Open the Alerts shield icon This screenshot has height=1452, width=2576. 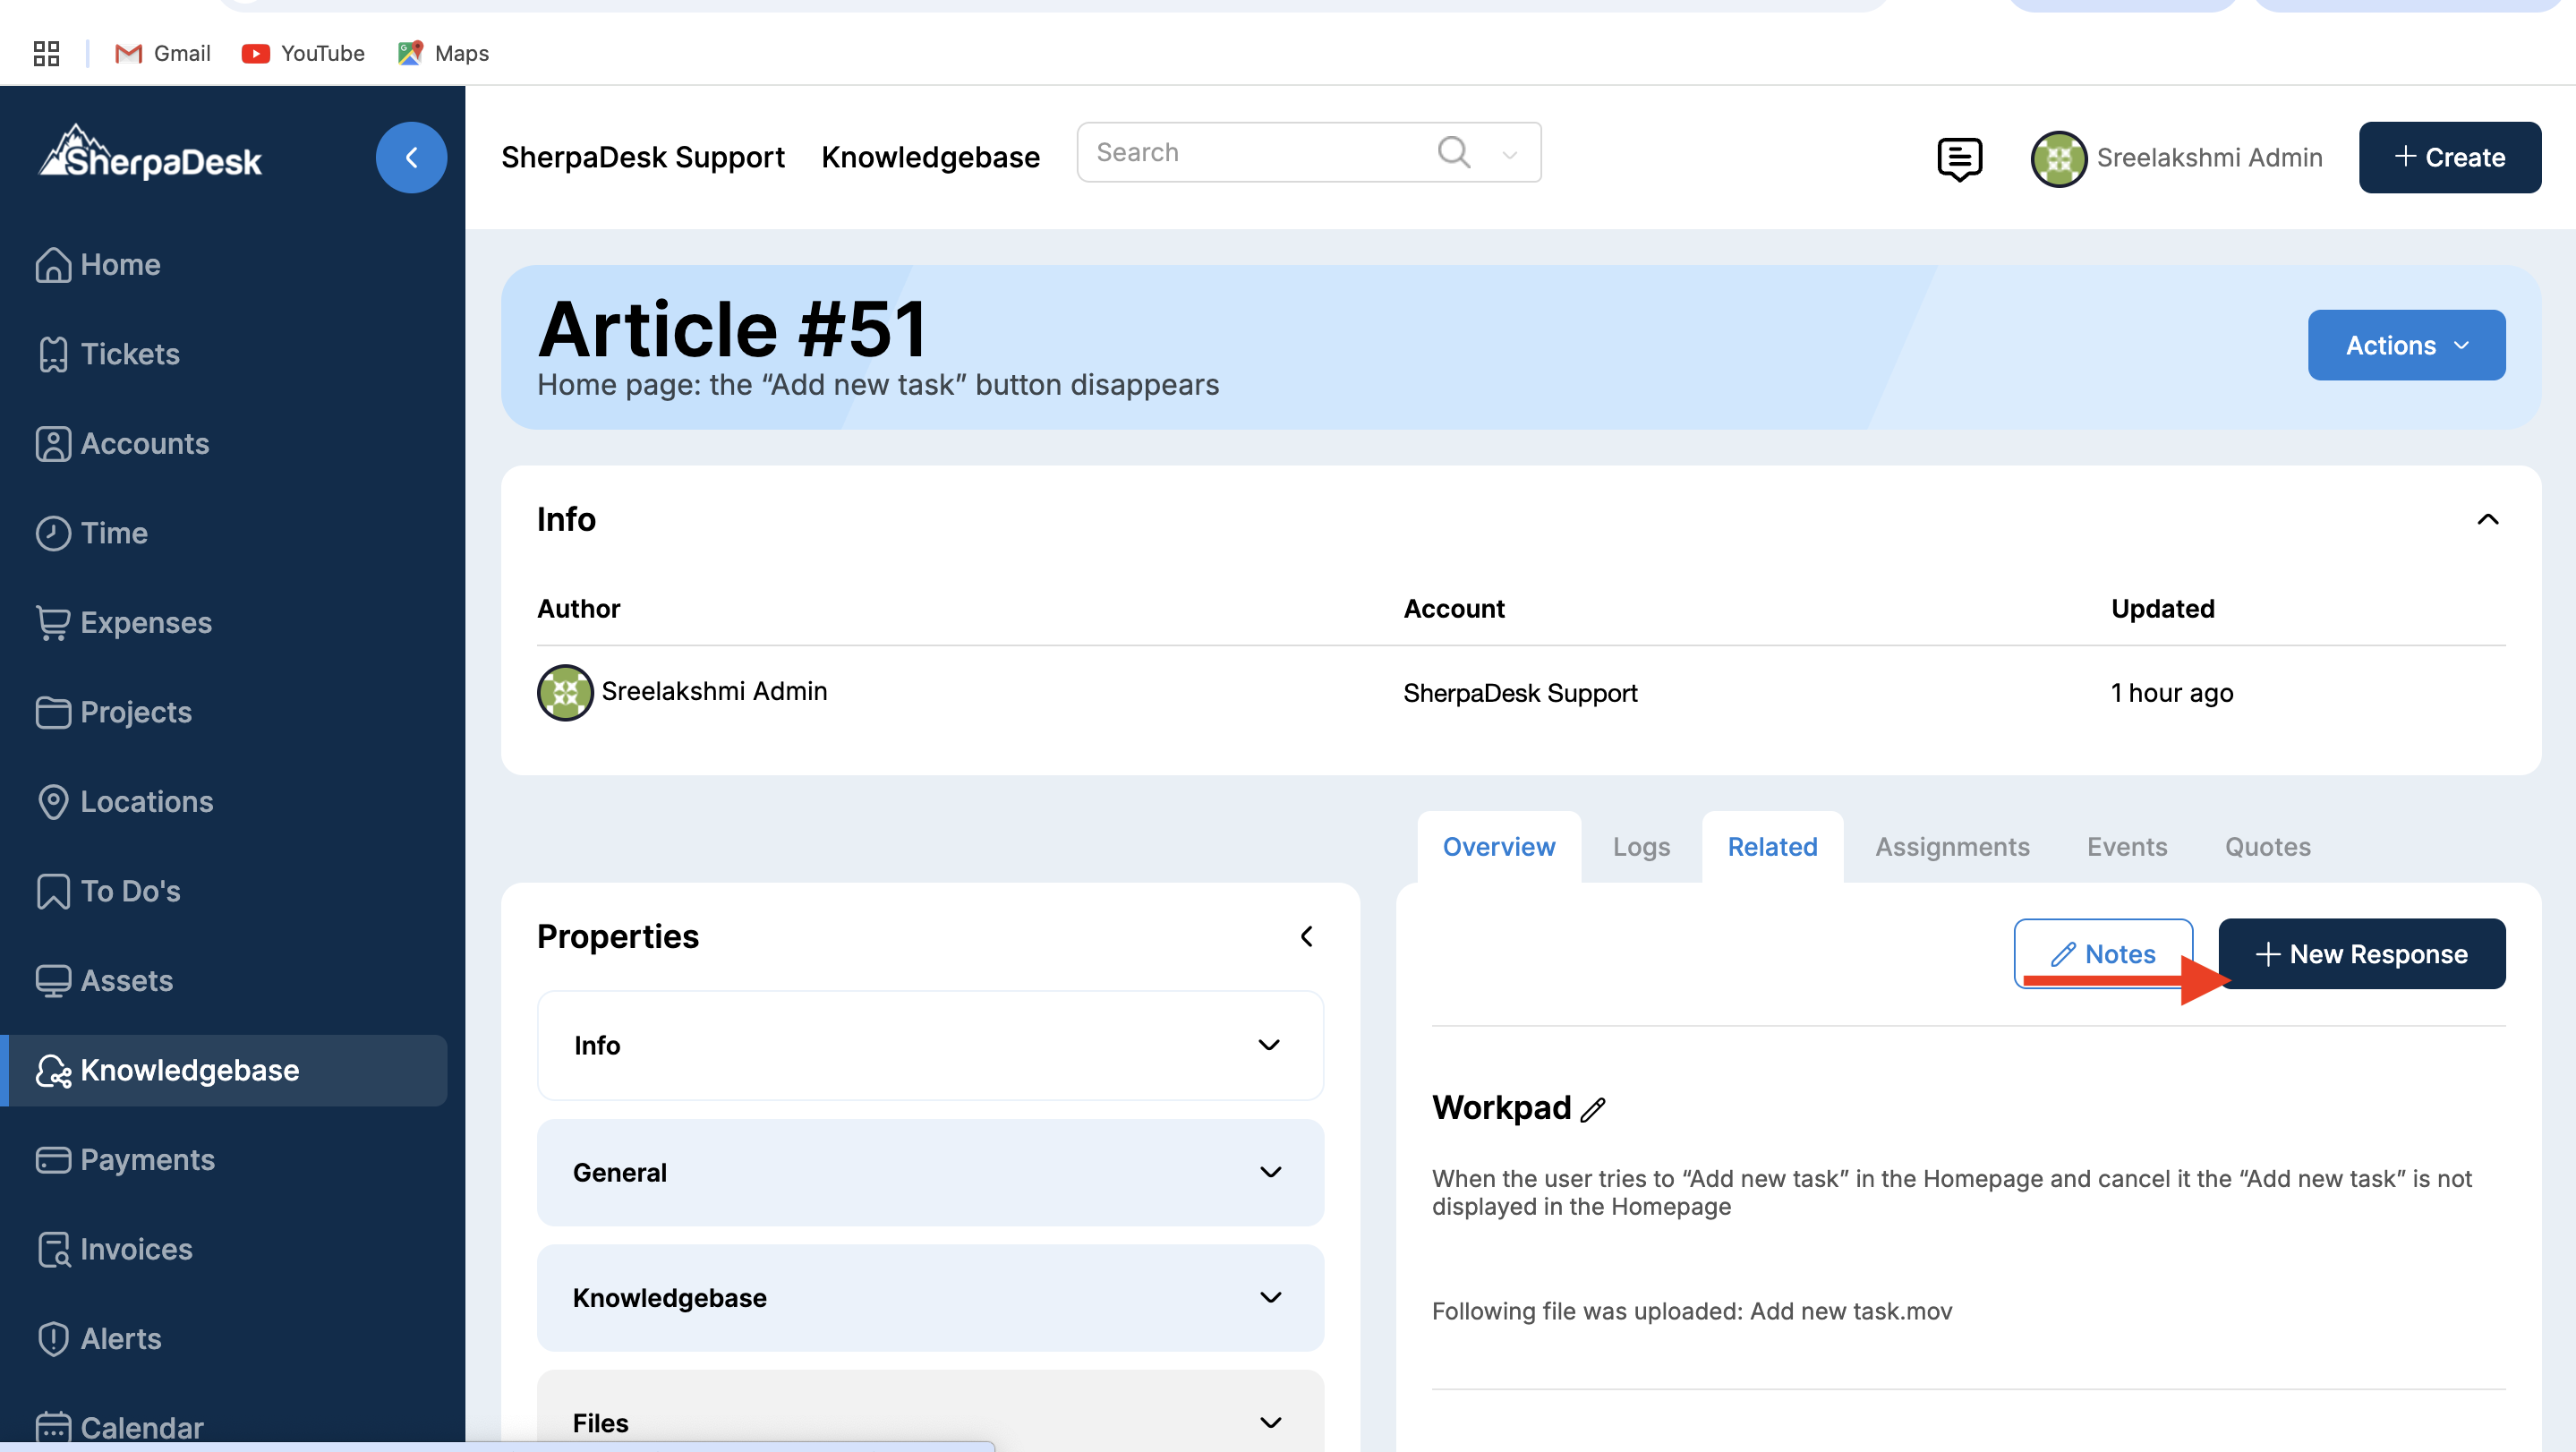(x=53, y=1339)
